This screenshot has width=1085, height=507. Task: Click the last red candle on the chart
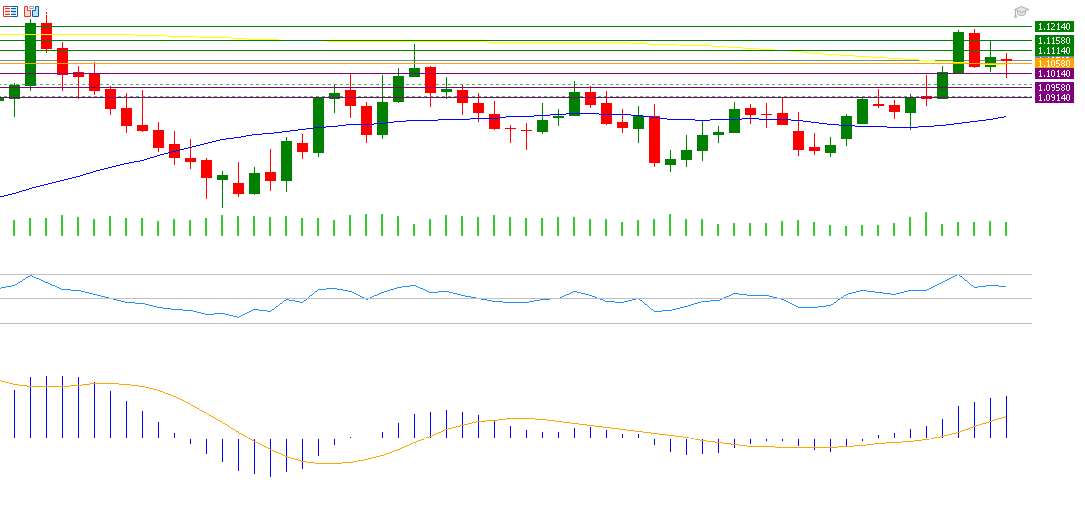(1006, 61)
